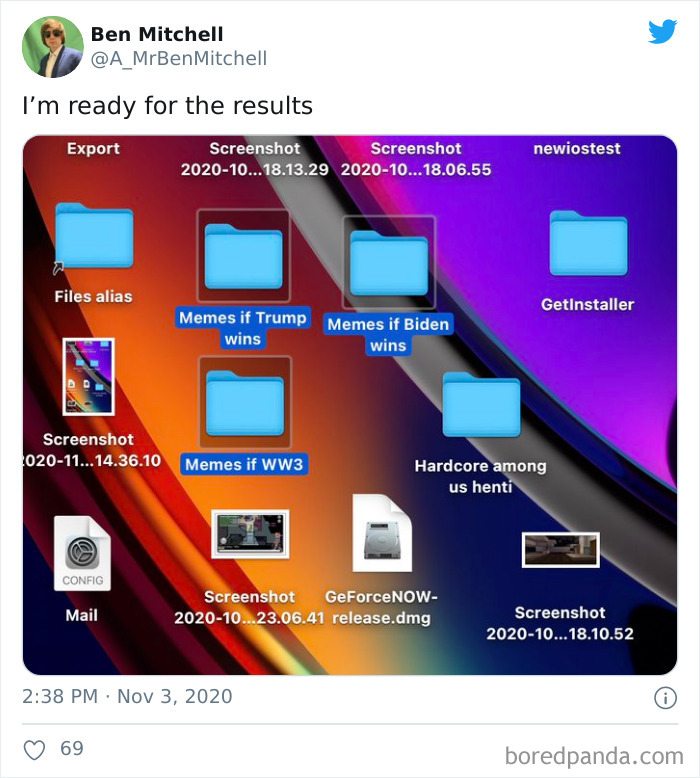This screenshot has width=700, height=778.
Task: Open Screenshot 2020-10...18.10.52 thumbnail
Action: click(x=561, y=550)
